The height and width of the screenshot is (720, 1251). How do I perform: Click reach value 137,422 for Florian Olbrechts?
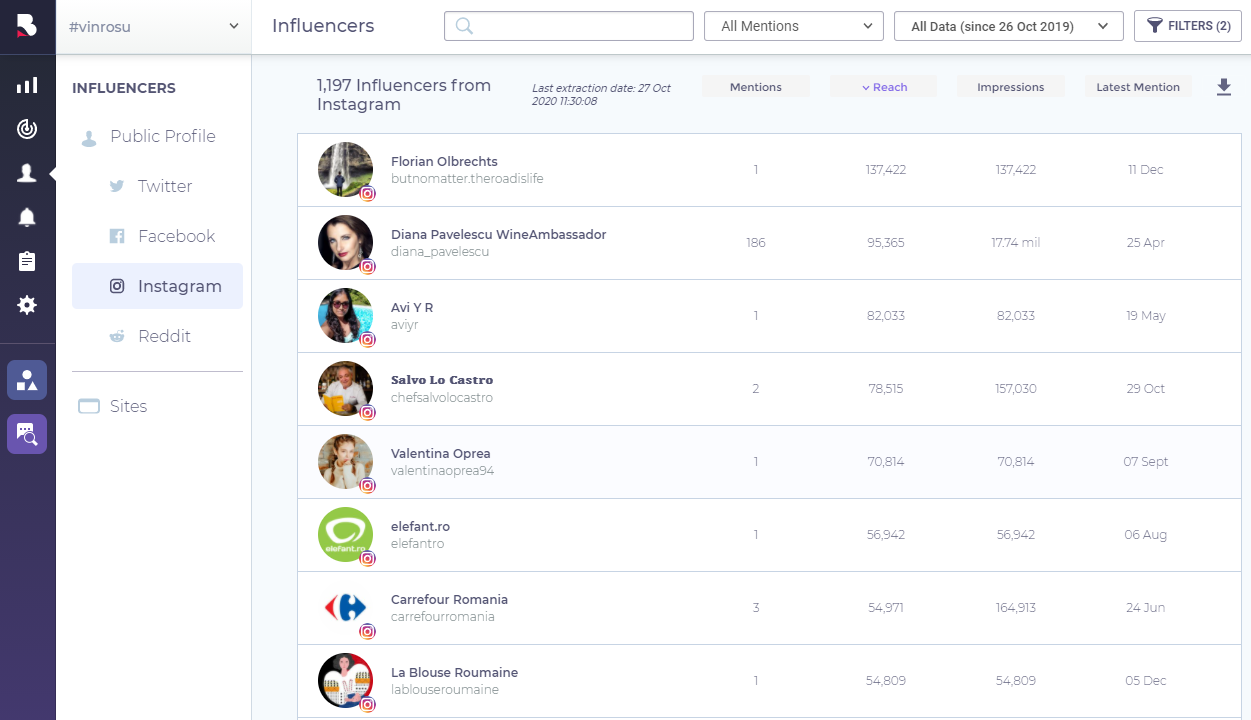pyautogui.click(x=886, y=170)
